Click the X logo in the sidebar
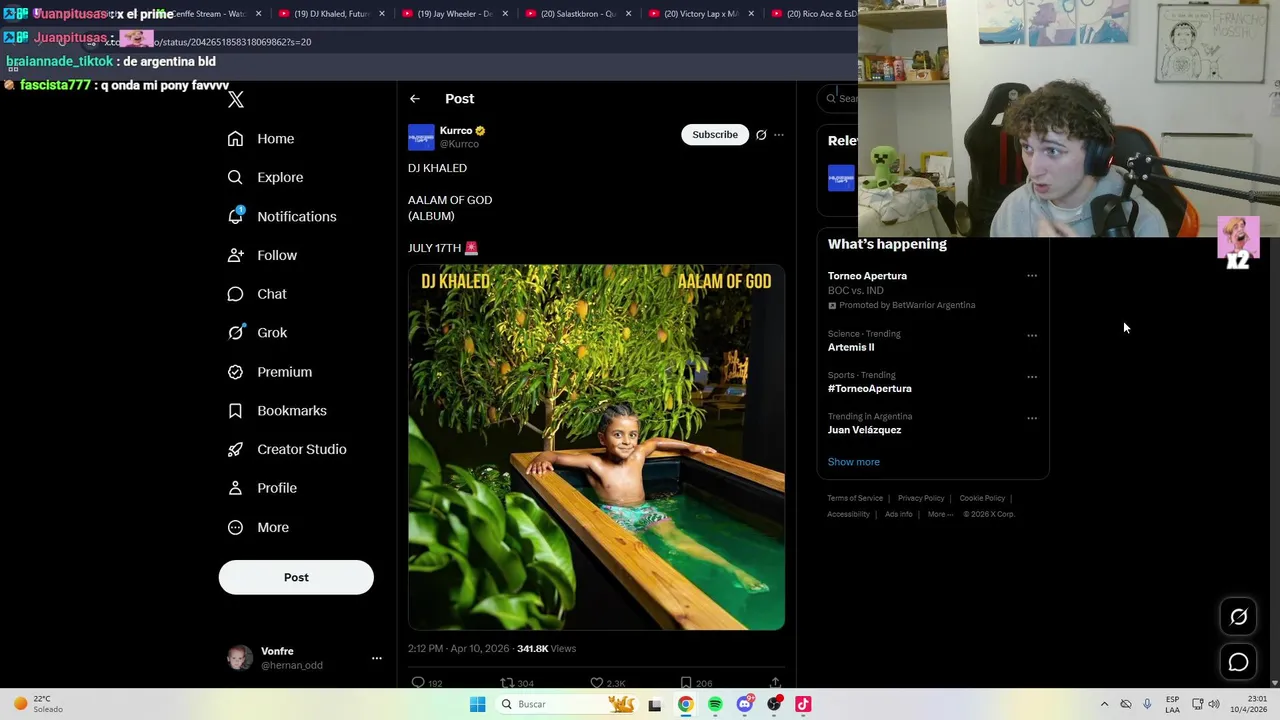 pos(236,99)
